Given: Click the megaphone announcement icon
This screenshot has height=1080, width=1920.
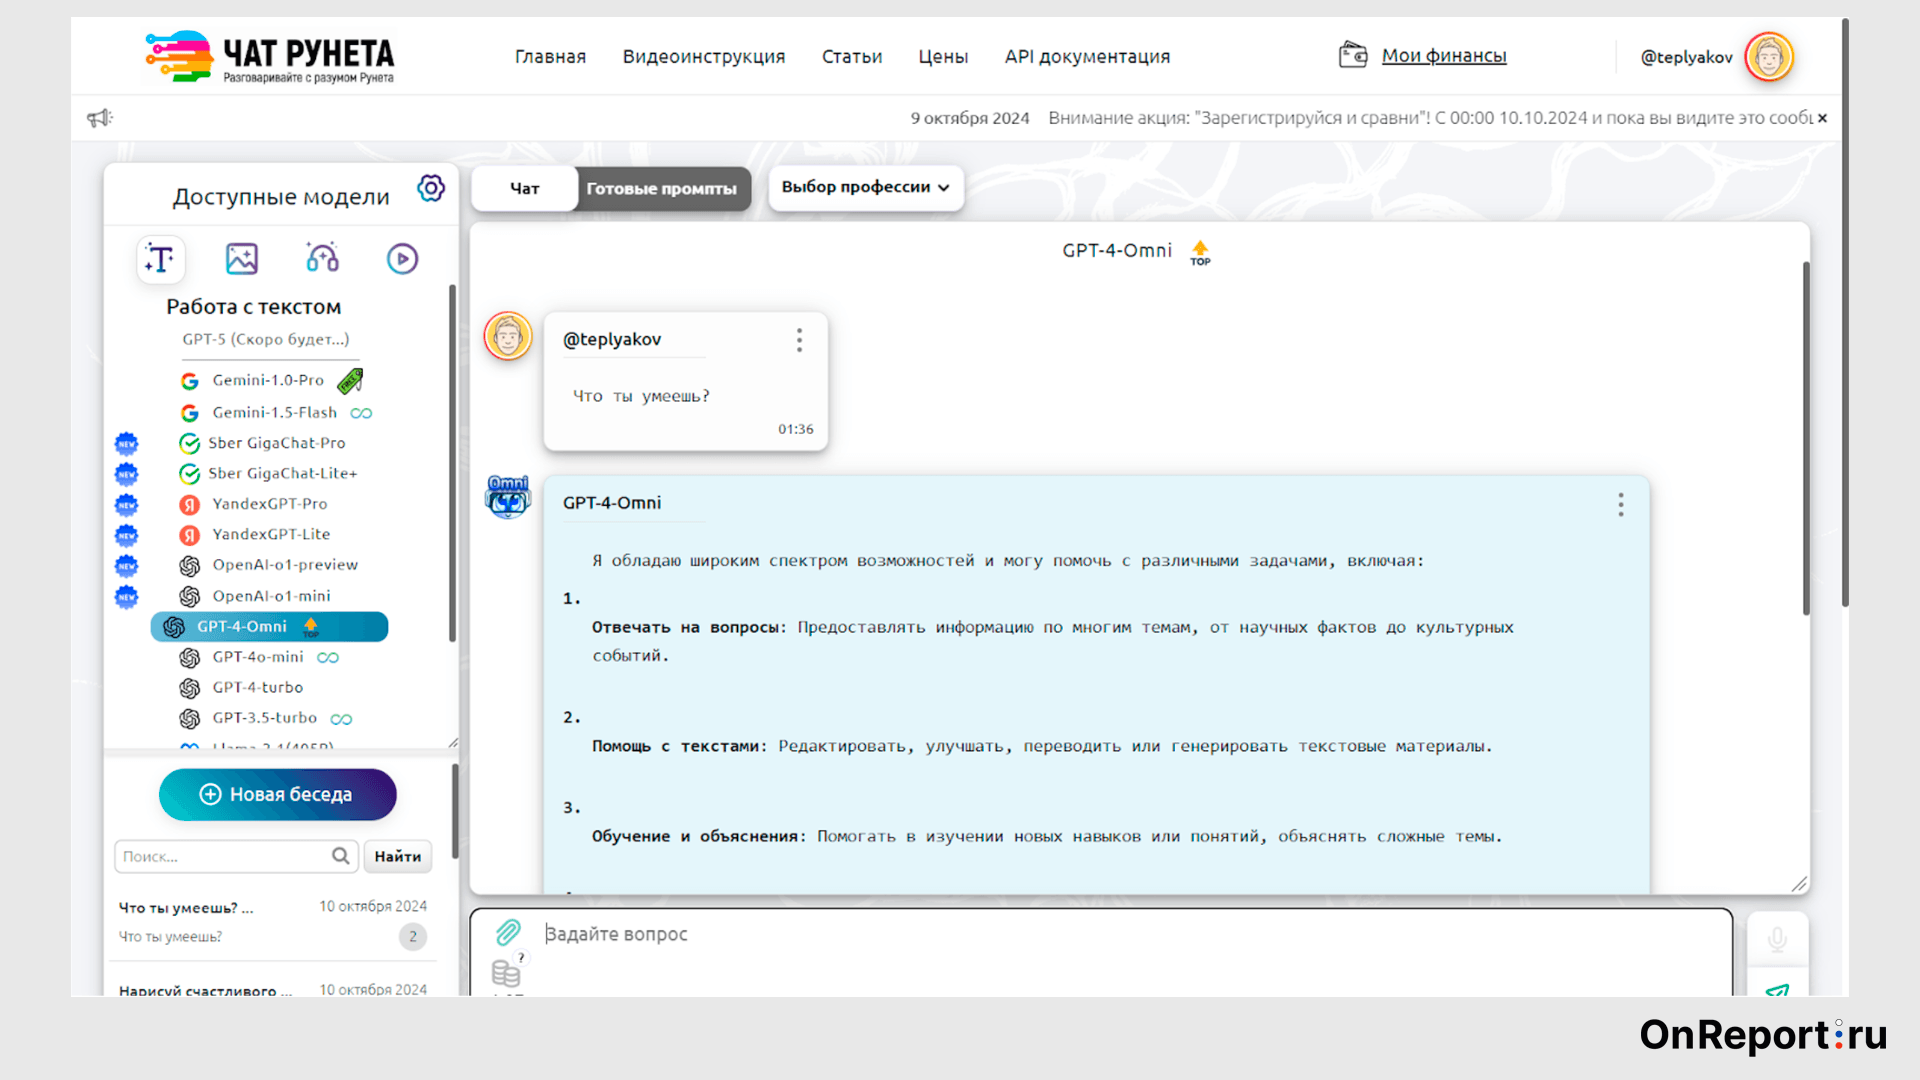Looking at the screenshot, I should click(99, 118).
